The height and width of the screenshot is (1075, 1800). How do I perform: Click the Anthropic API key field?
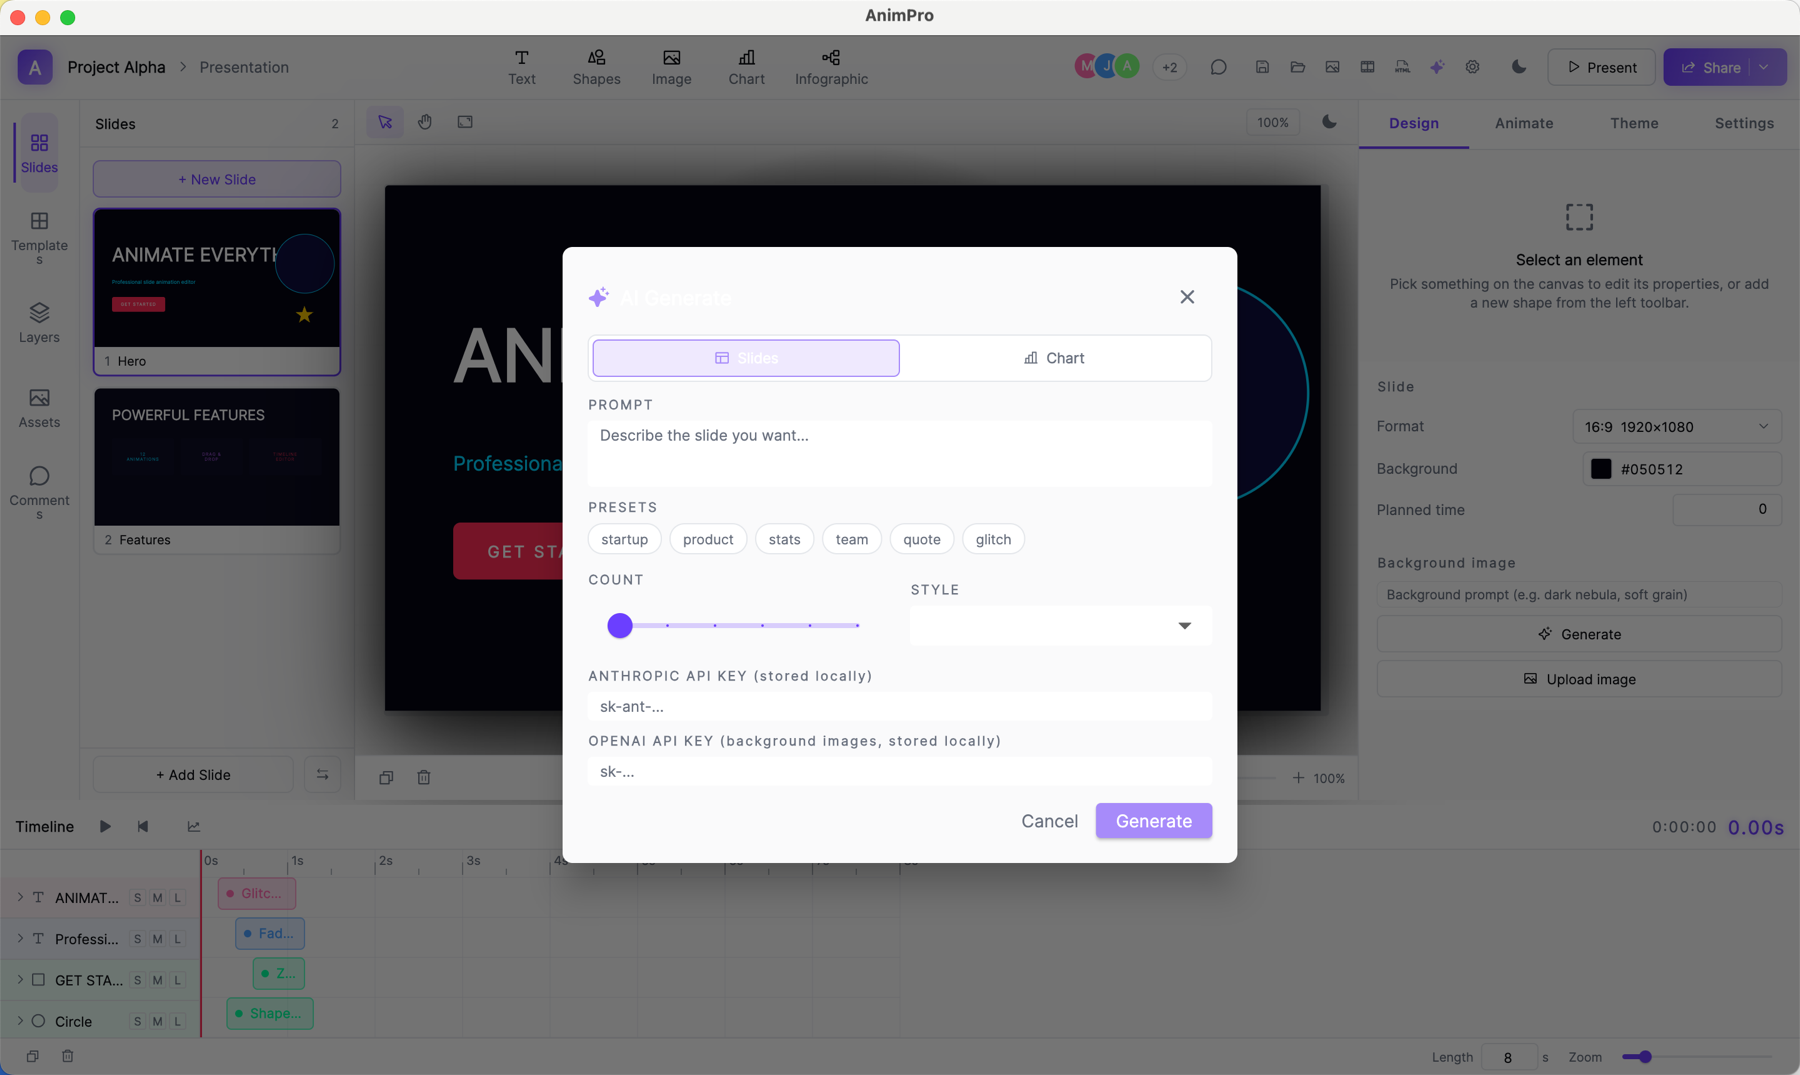(x=900, y=706)
